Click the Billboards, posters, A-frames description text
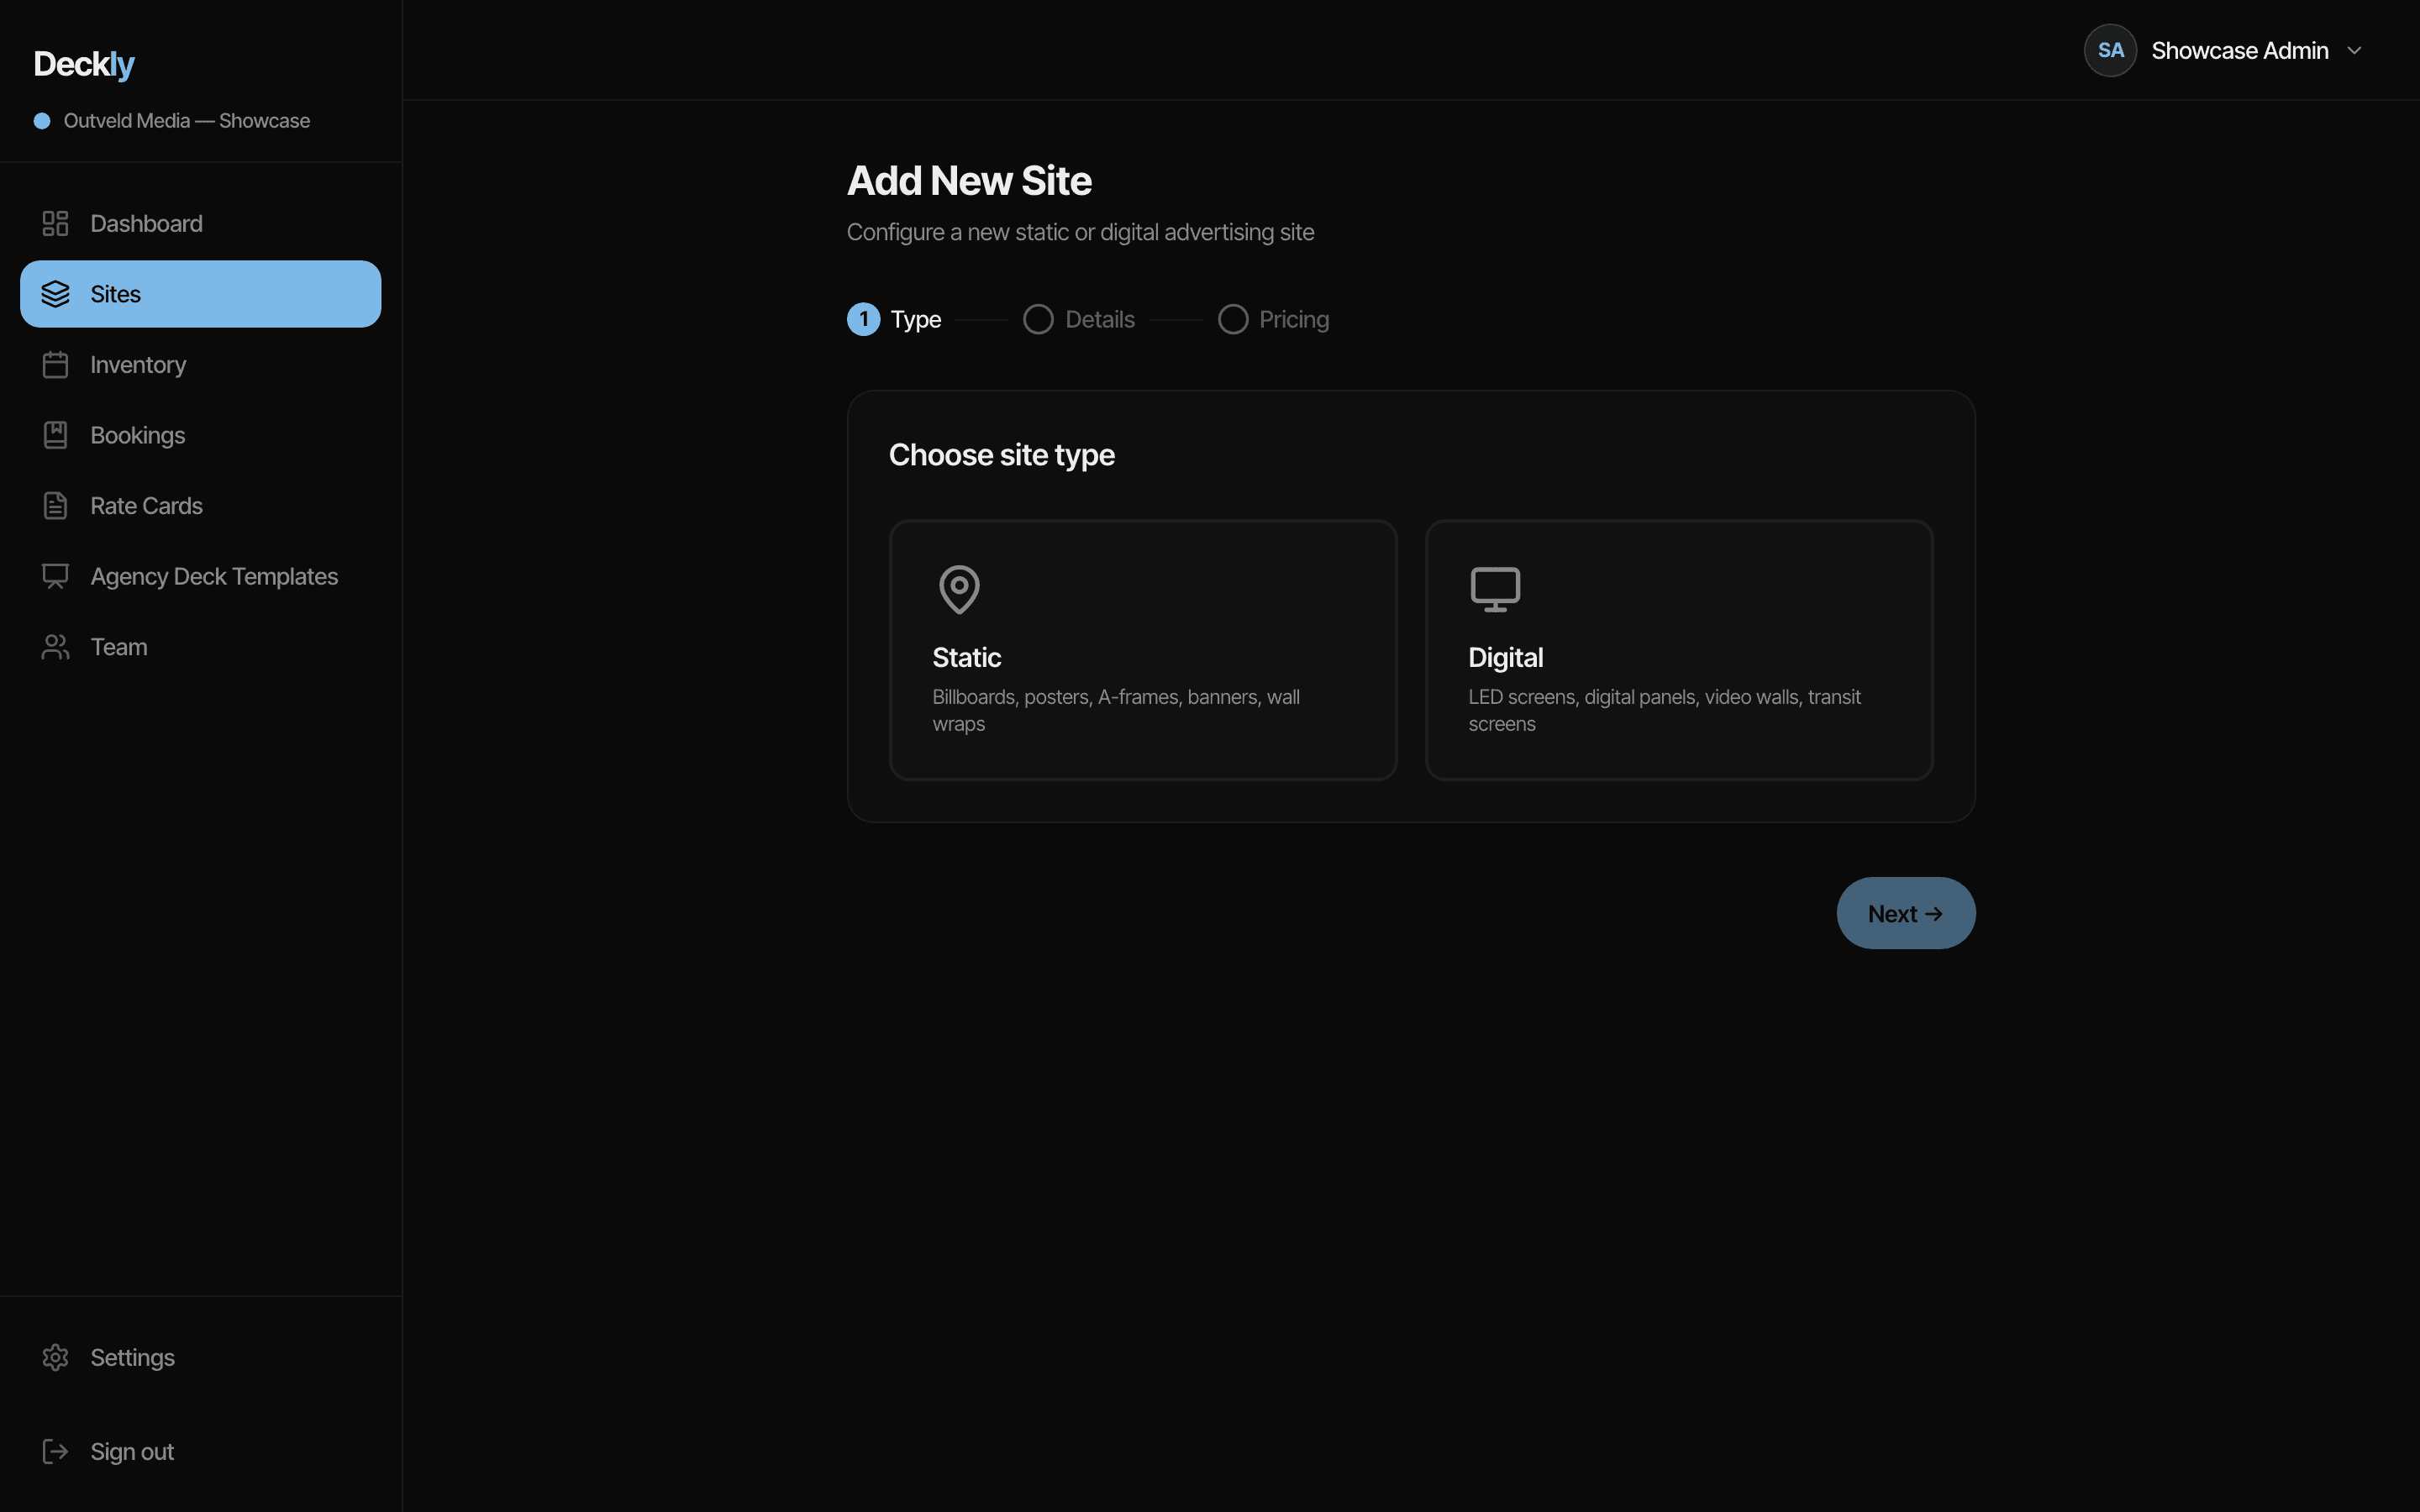Screen dimensions: 2420x1512 click(1116, 710)
